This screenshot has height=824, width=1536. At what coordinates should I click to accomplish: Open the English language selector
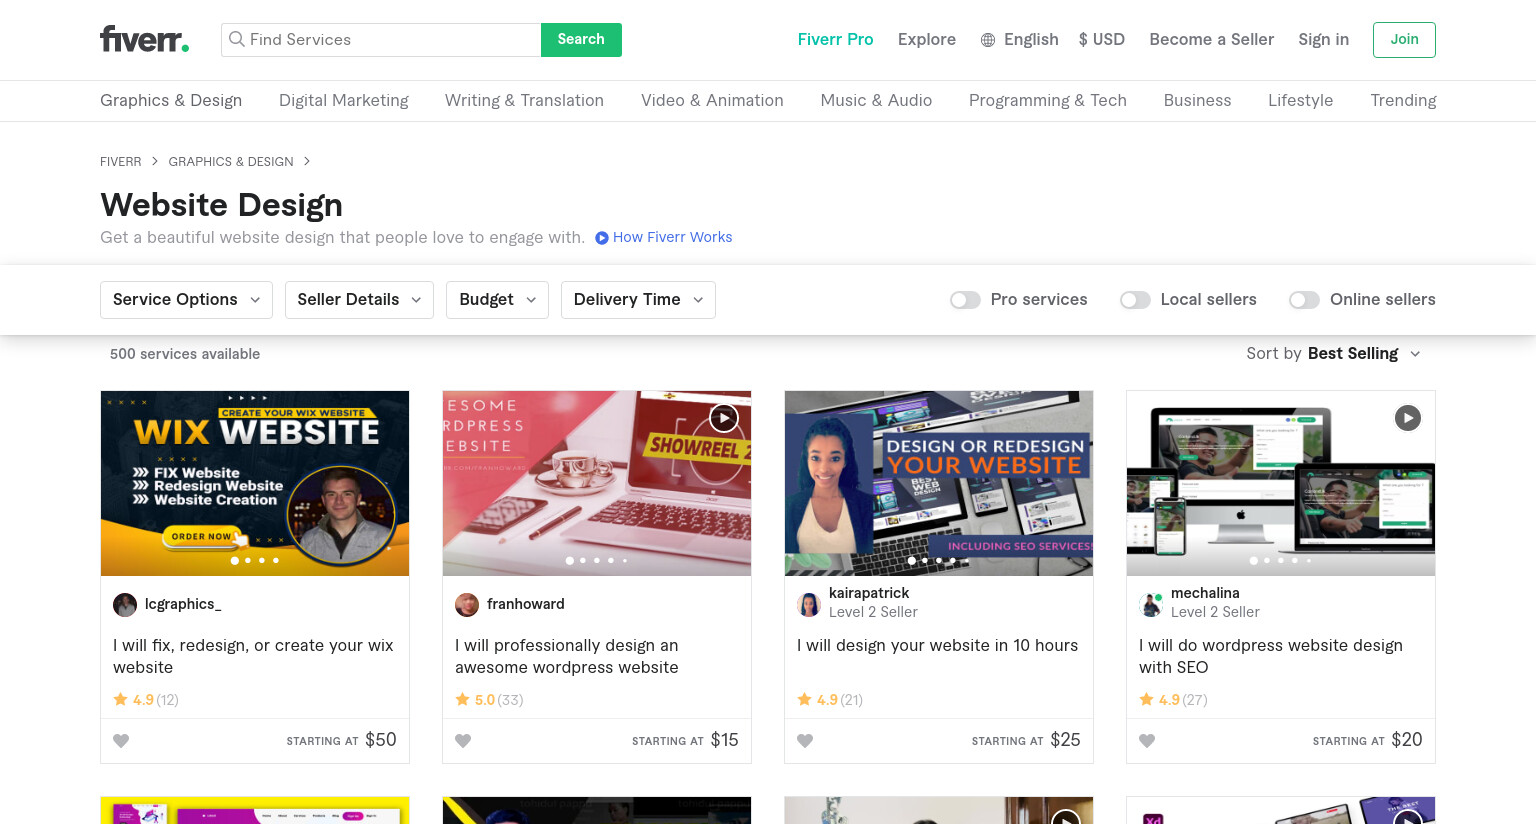1020,40
